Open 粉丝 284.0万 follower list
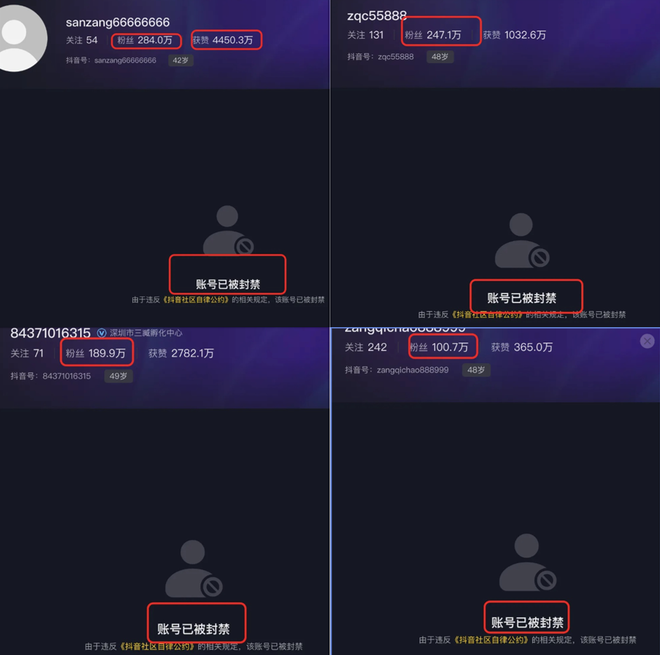This screenshot has width=660, height=655. click(x=145, y=40)
